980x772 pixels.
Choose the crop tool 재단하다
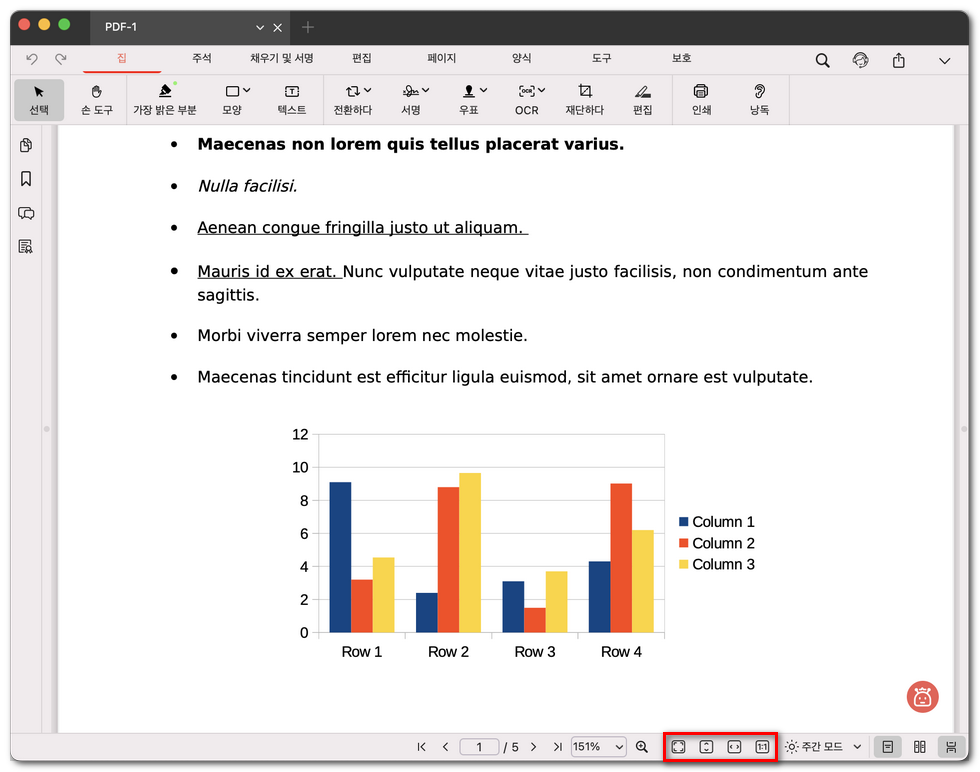(585, 99)
